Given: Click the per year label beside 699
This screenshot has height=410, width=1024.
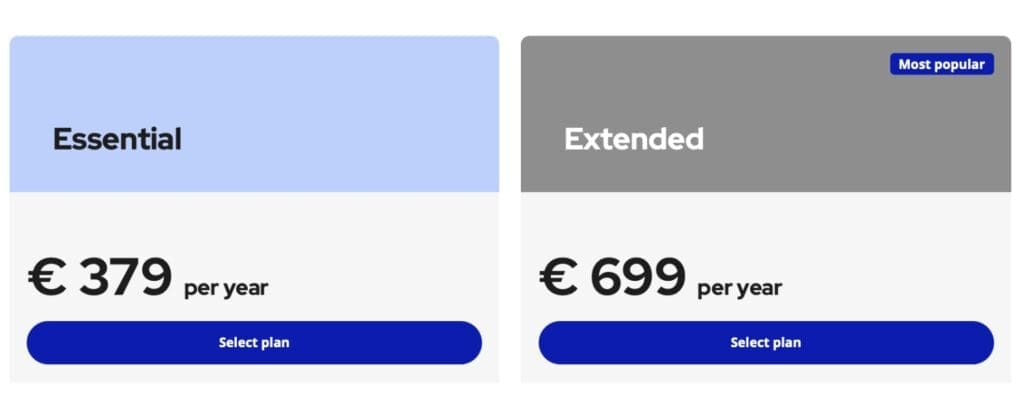Looking at the screenshot, I should pyautogui.click(x=740, y=289).
